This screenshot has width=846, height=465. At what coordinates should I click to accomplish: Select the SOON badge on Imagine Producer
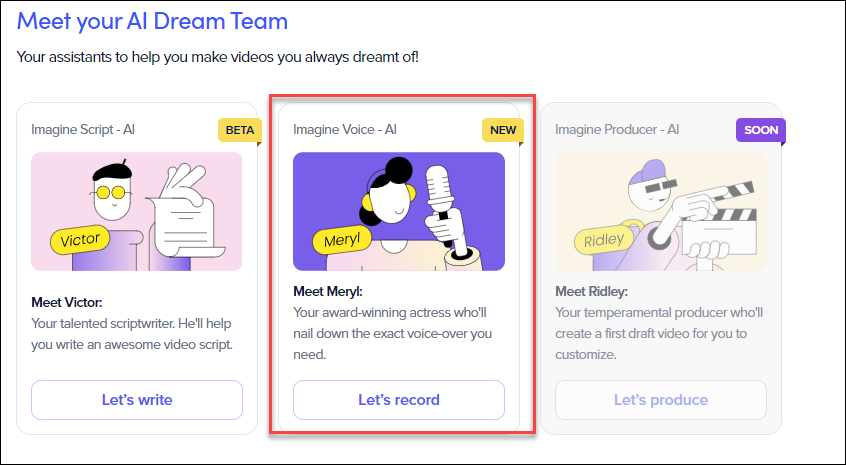(761, 130)
